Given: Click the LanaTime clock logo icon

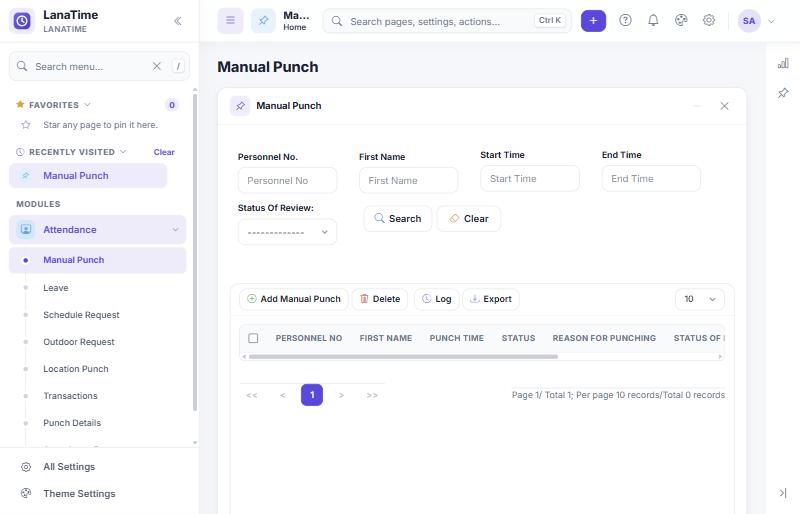Looking at the screenshot, I should [x=22, y=21].
